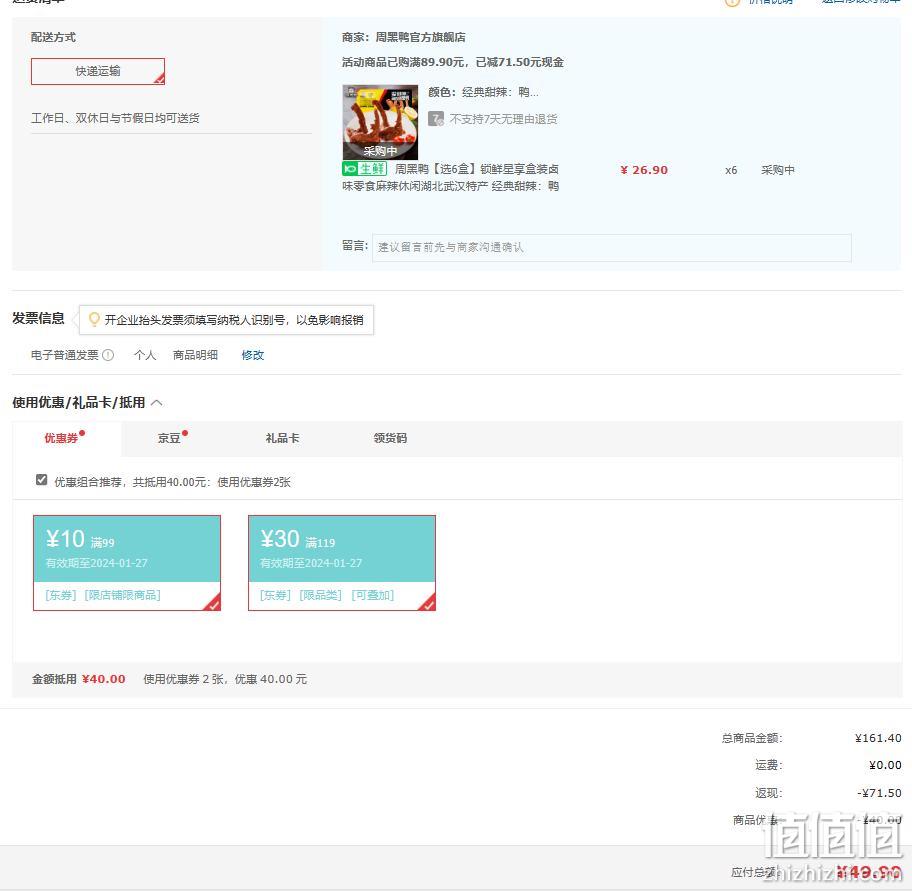This screenshot has height=891, width=912.
Task: Click the 运费 ¥0.00 value
Action: 885,765
